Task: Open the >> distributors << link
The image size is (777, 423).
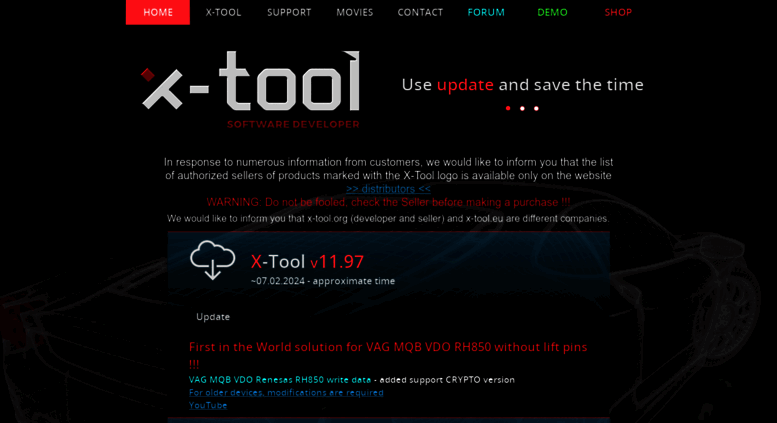Action: (388, 189)
